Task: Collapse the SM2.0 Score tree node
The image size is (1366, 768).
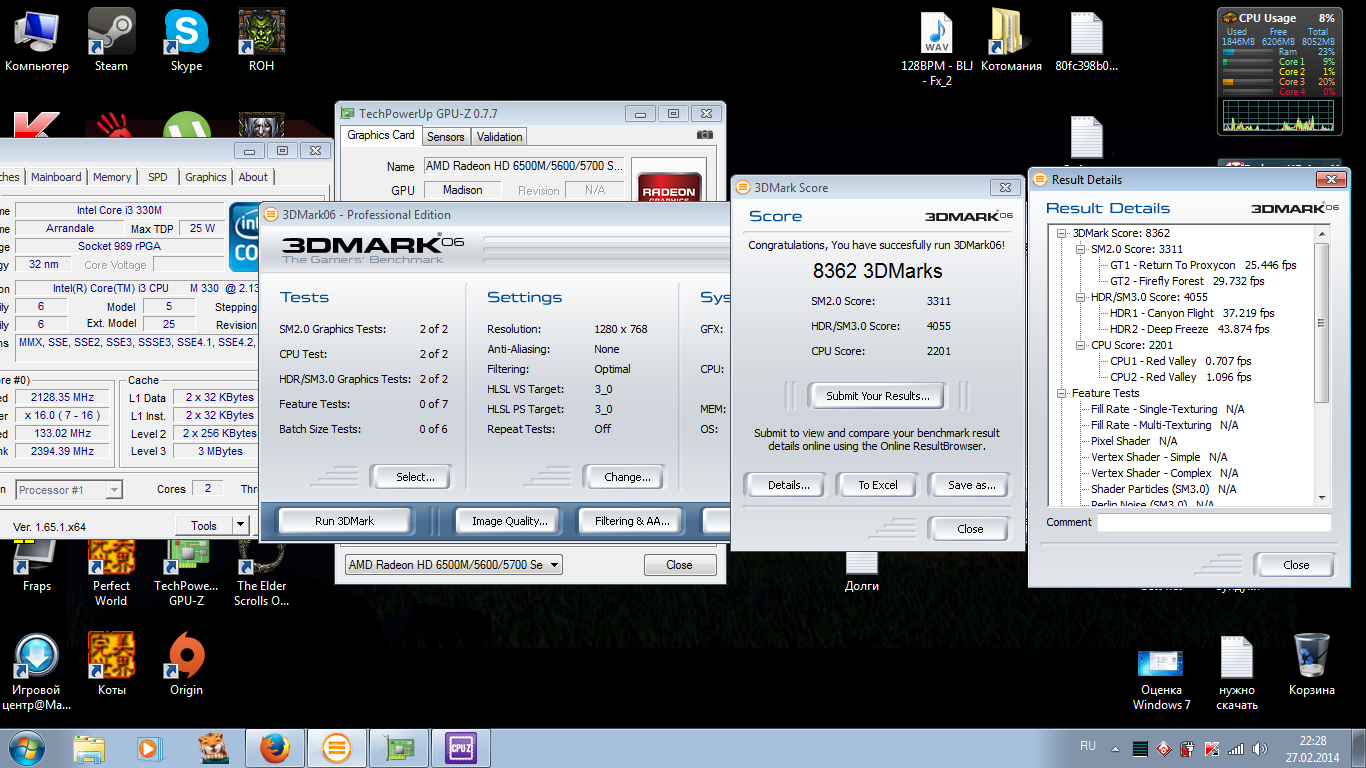Action: [x=1081, y=249]
